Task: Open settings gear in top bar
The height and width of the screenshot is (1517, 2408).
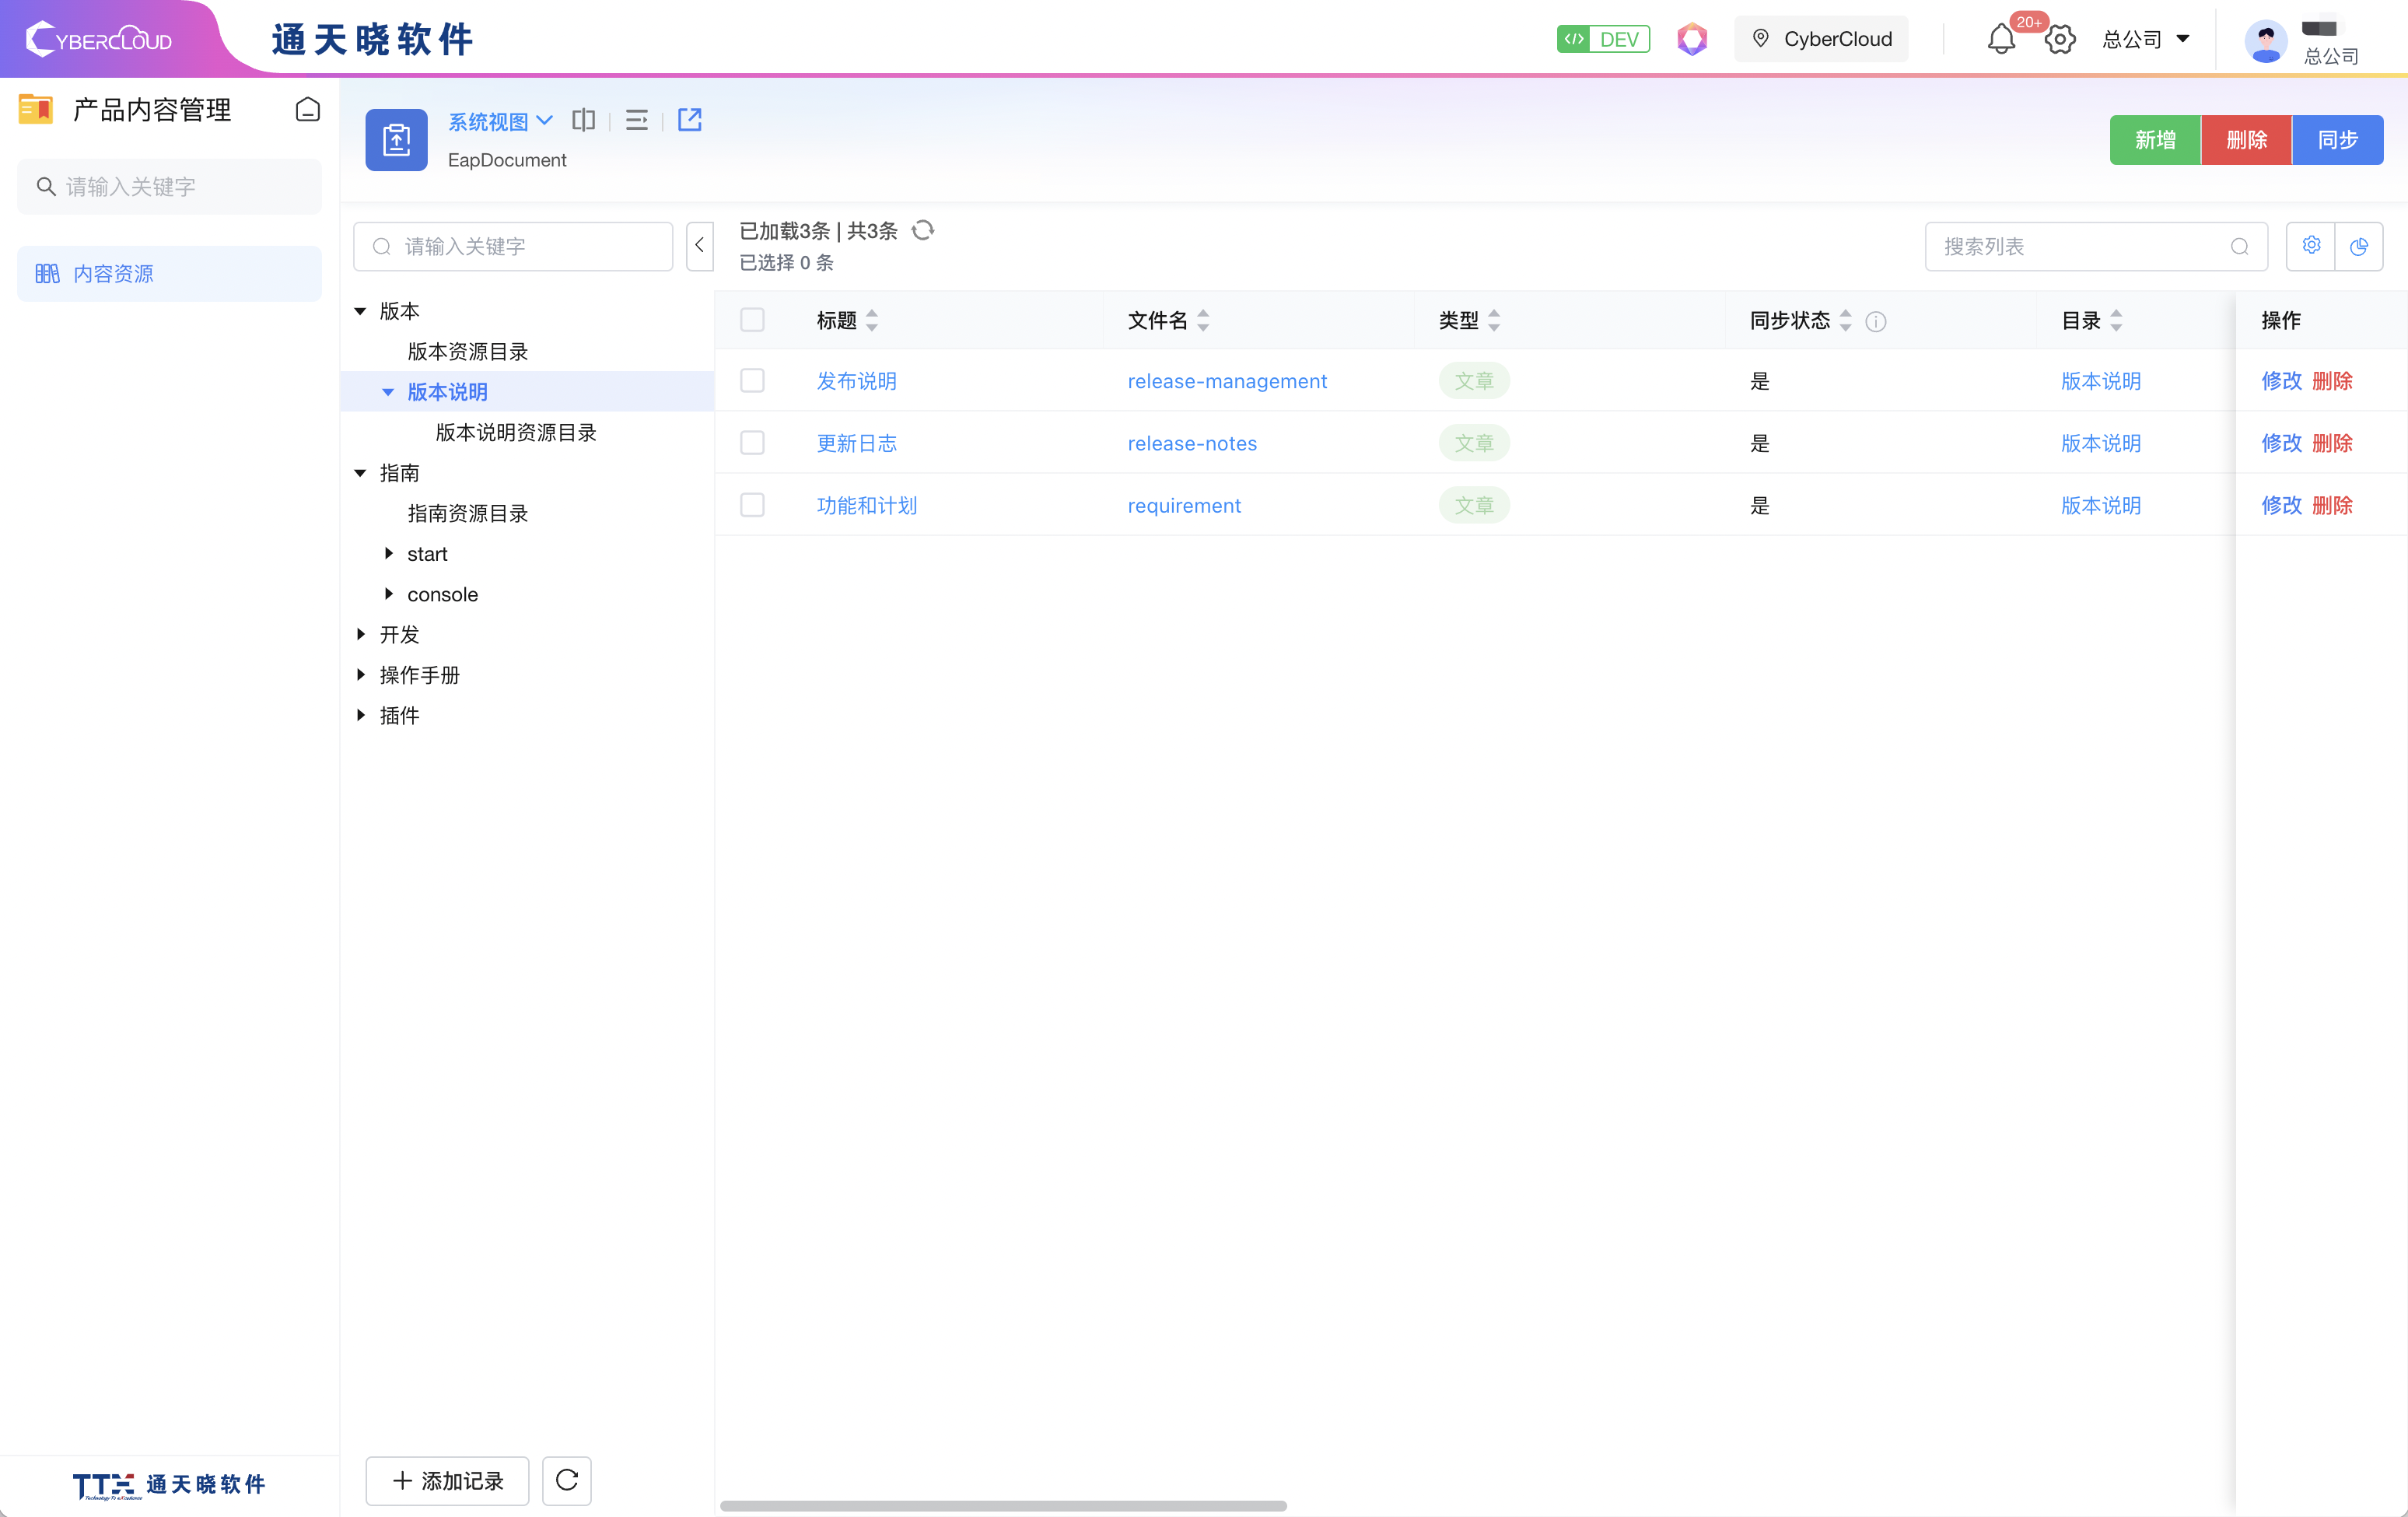Action: click(x=2059, y=40)
